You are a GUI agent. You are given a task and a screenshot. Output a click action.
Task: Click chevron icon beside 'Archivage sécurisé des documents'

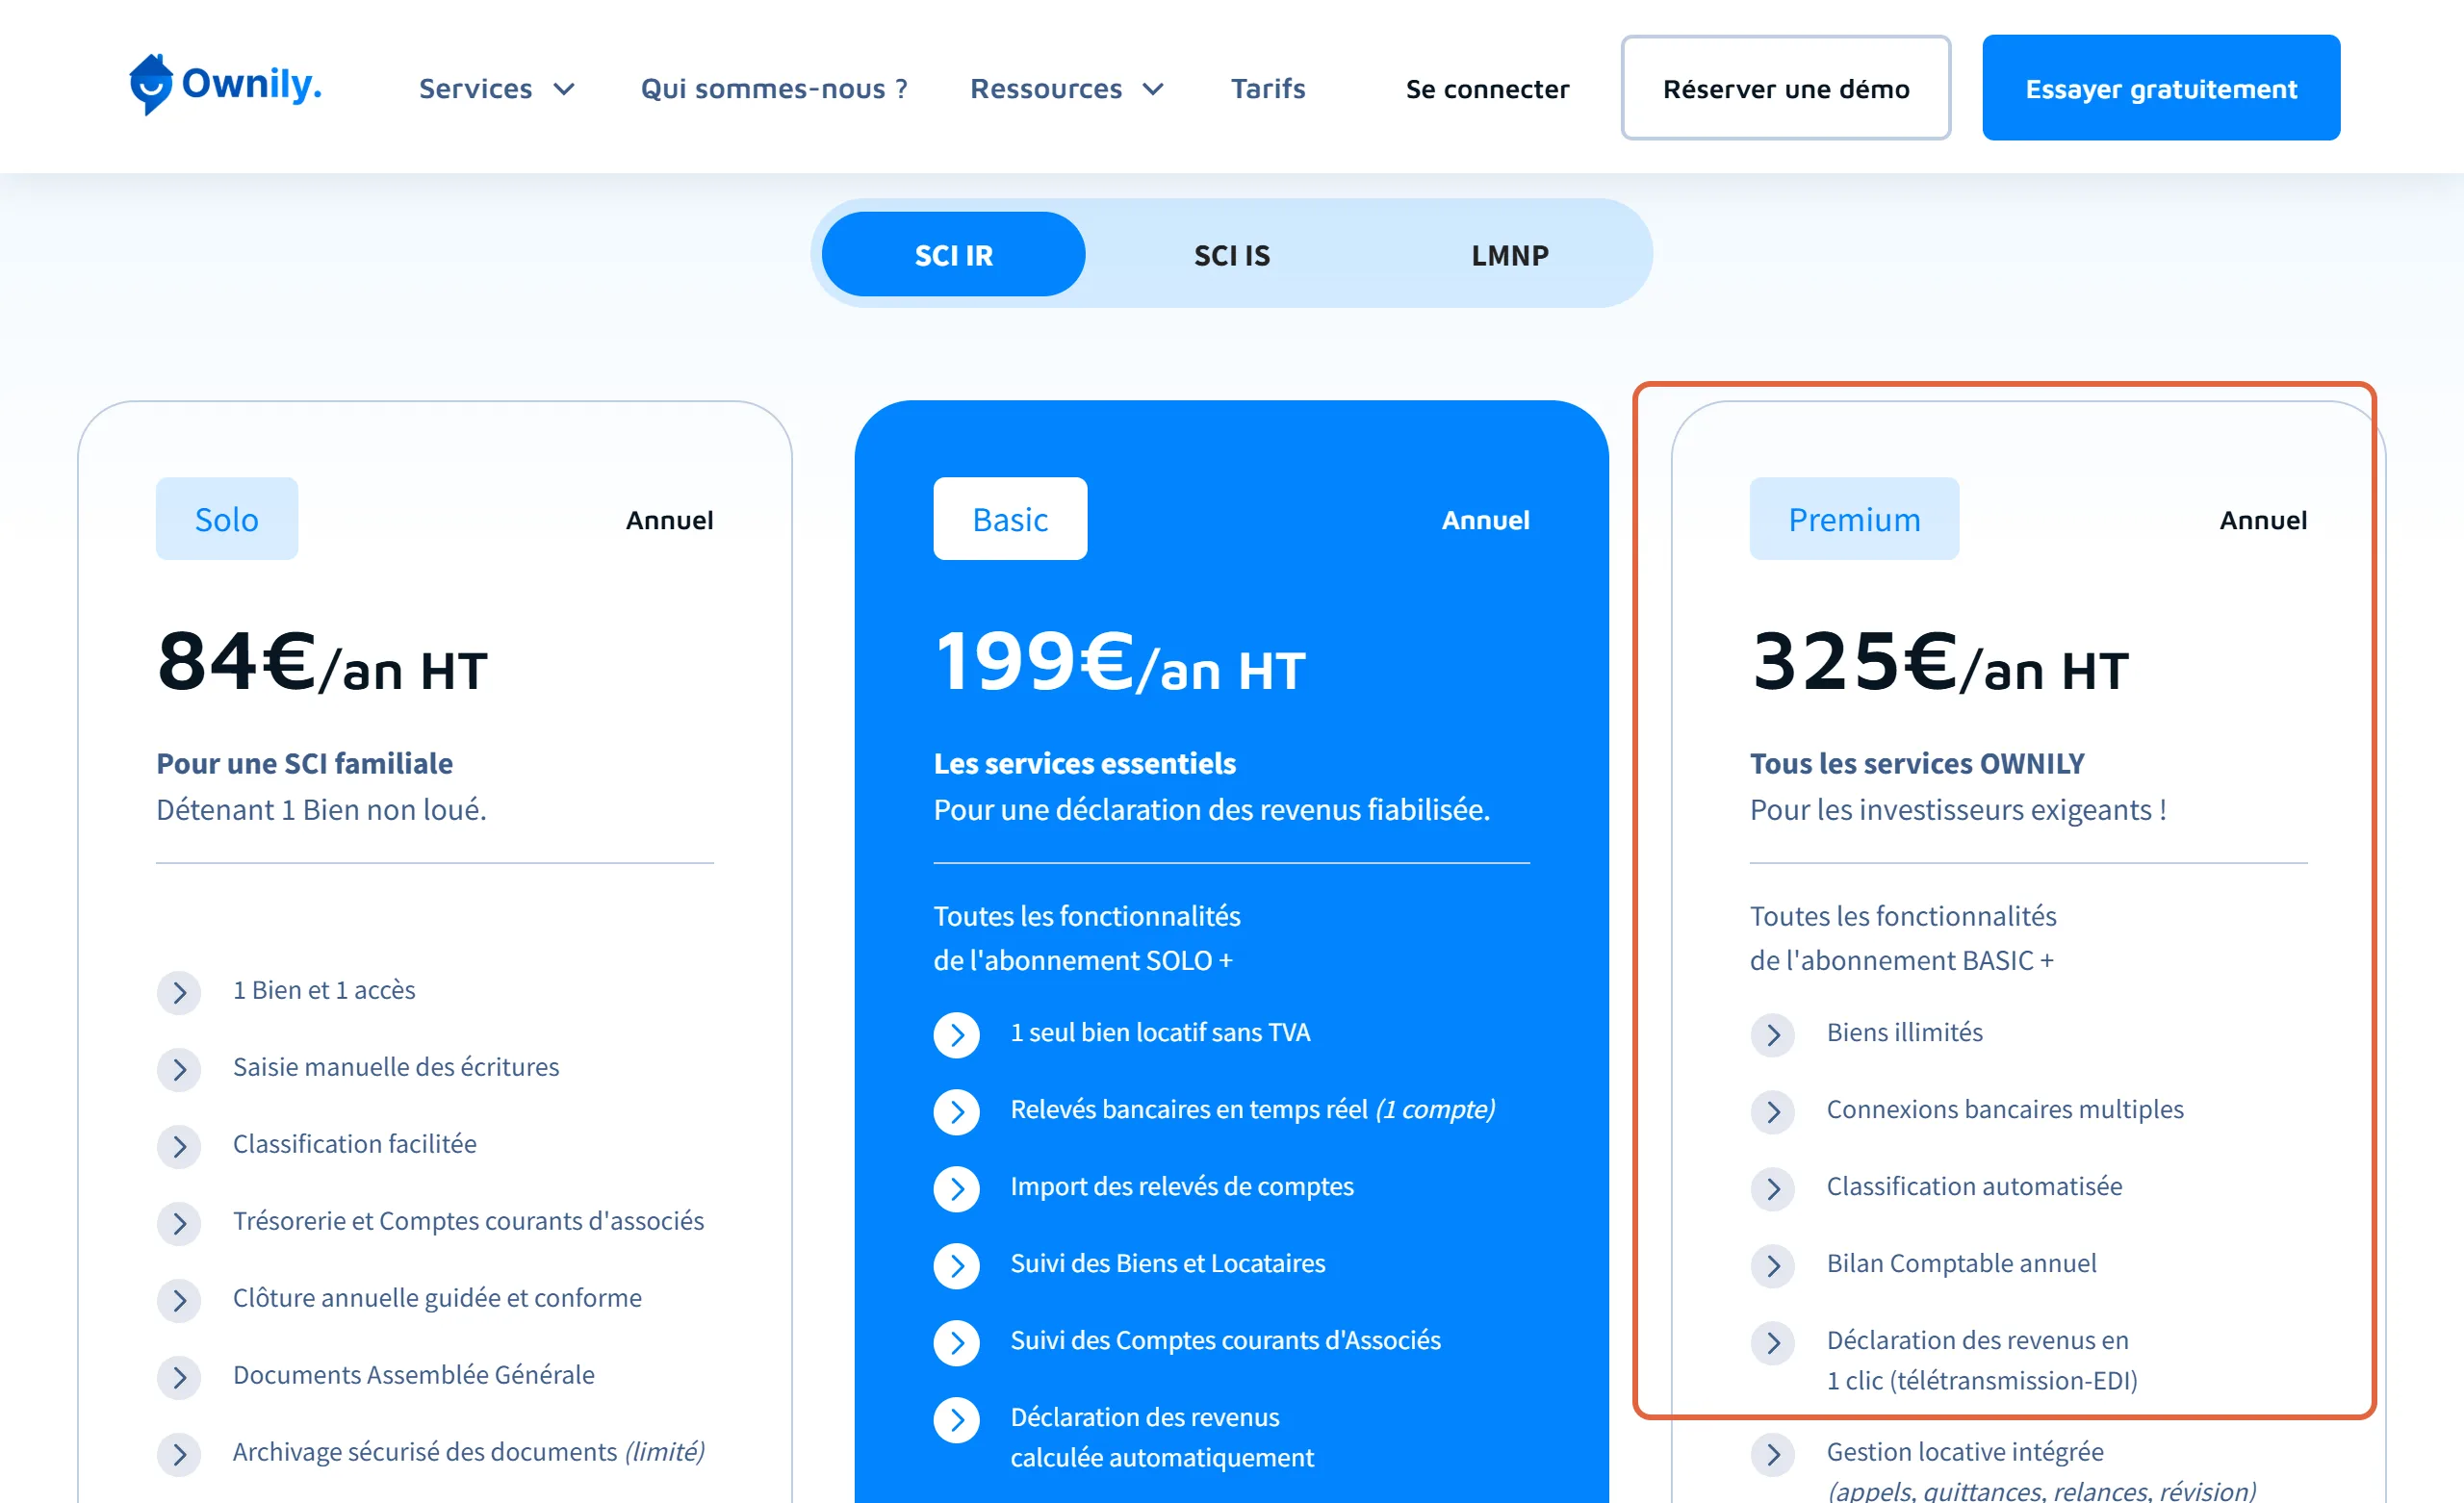[179, 1454]
